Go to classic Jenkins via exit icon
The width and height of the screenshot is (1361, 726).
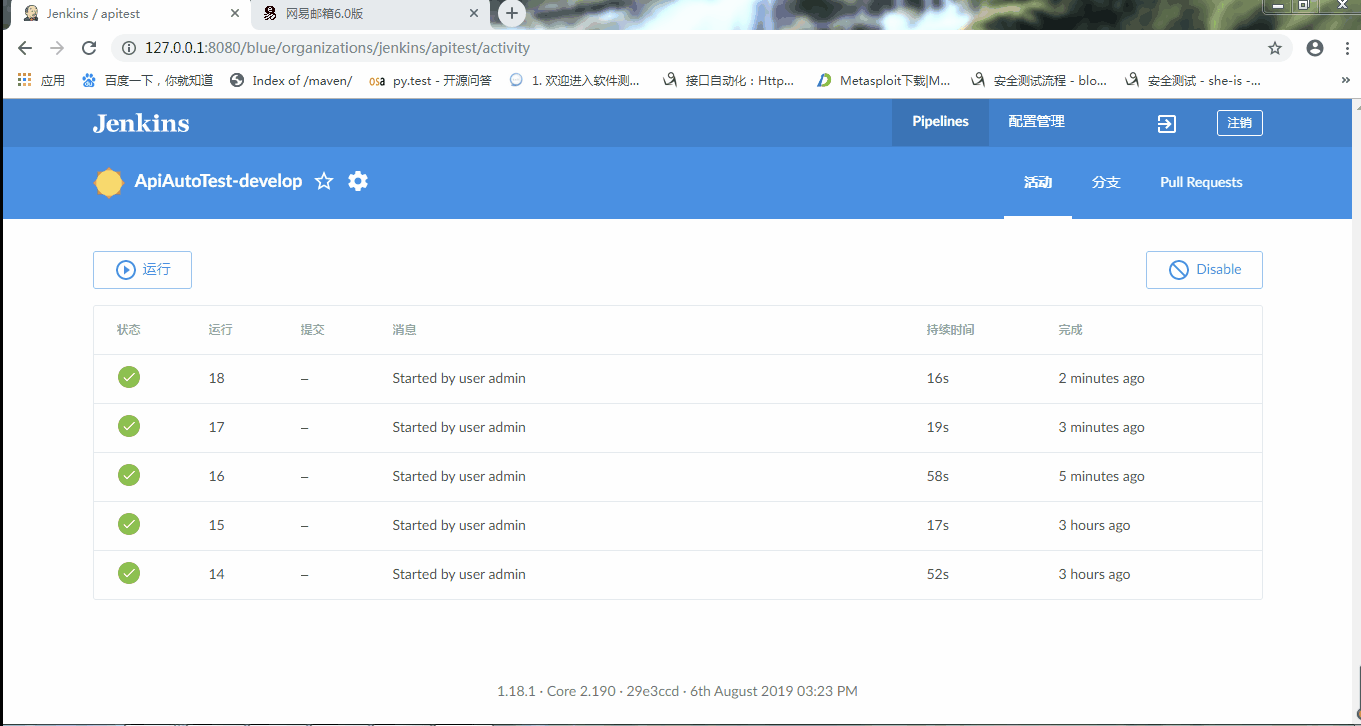pyautogui.click(x=1166, y=123)
